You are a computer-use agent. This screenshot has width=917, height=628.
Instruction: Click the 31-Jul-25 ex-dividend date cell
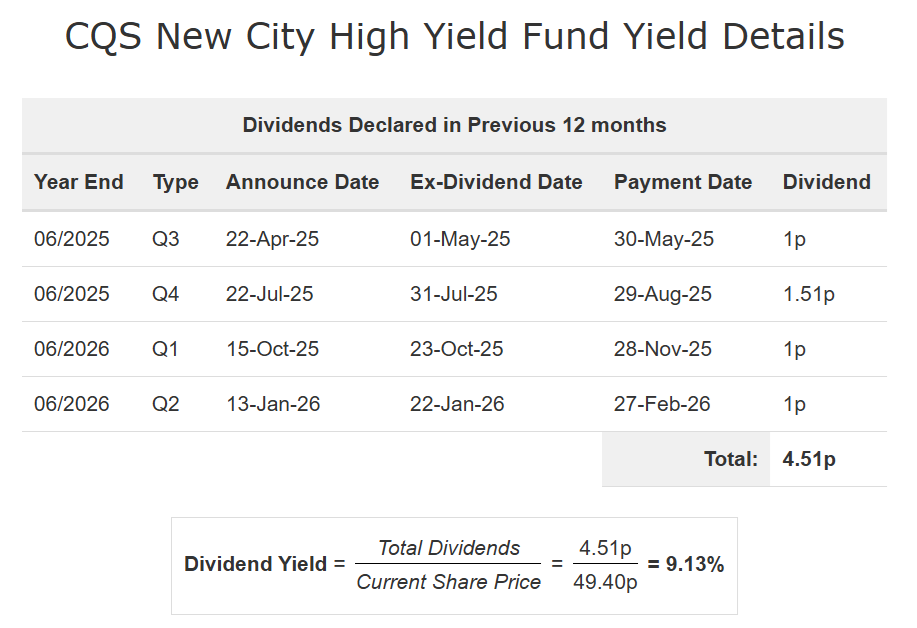(x=454, y=295)
